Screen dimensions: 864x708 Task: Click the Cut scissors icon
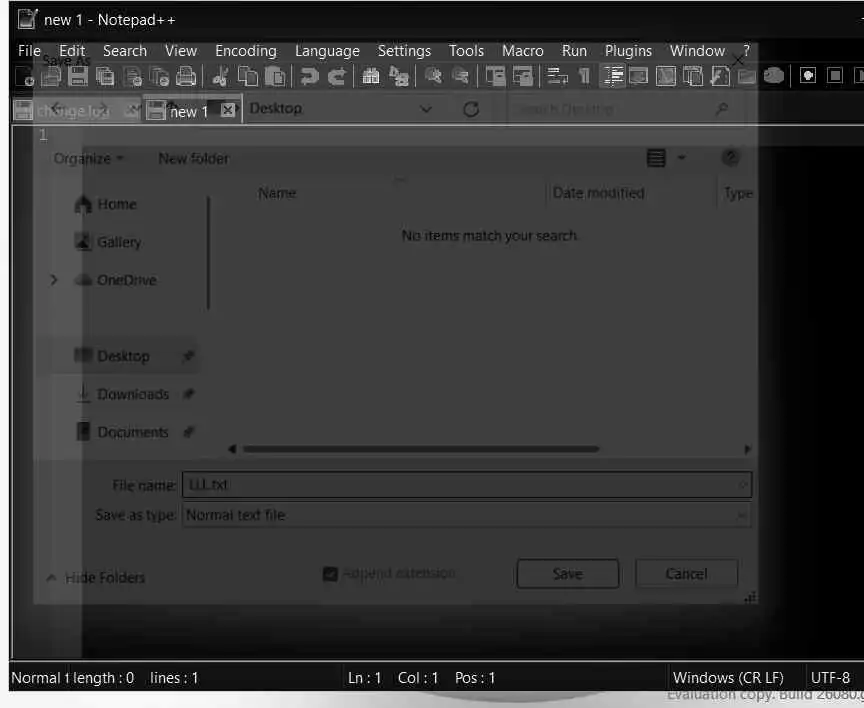(220, 76)
